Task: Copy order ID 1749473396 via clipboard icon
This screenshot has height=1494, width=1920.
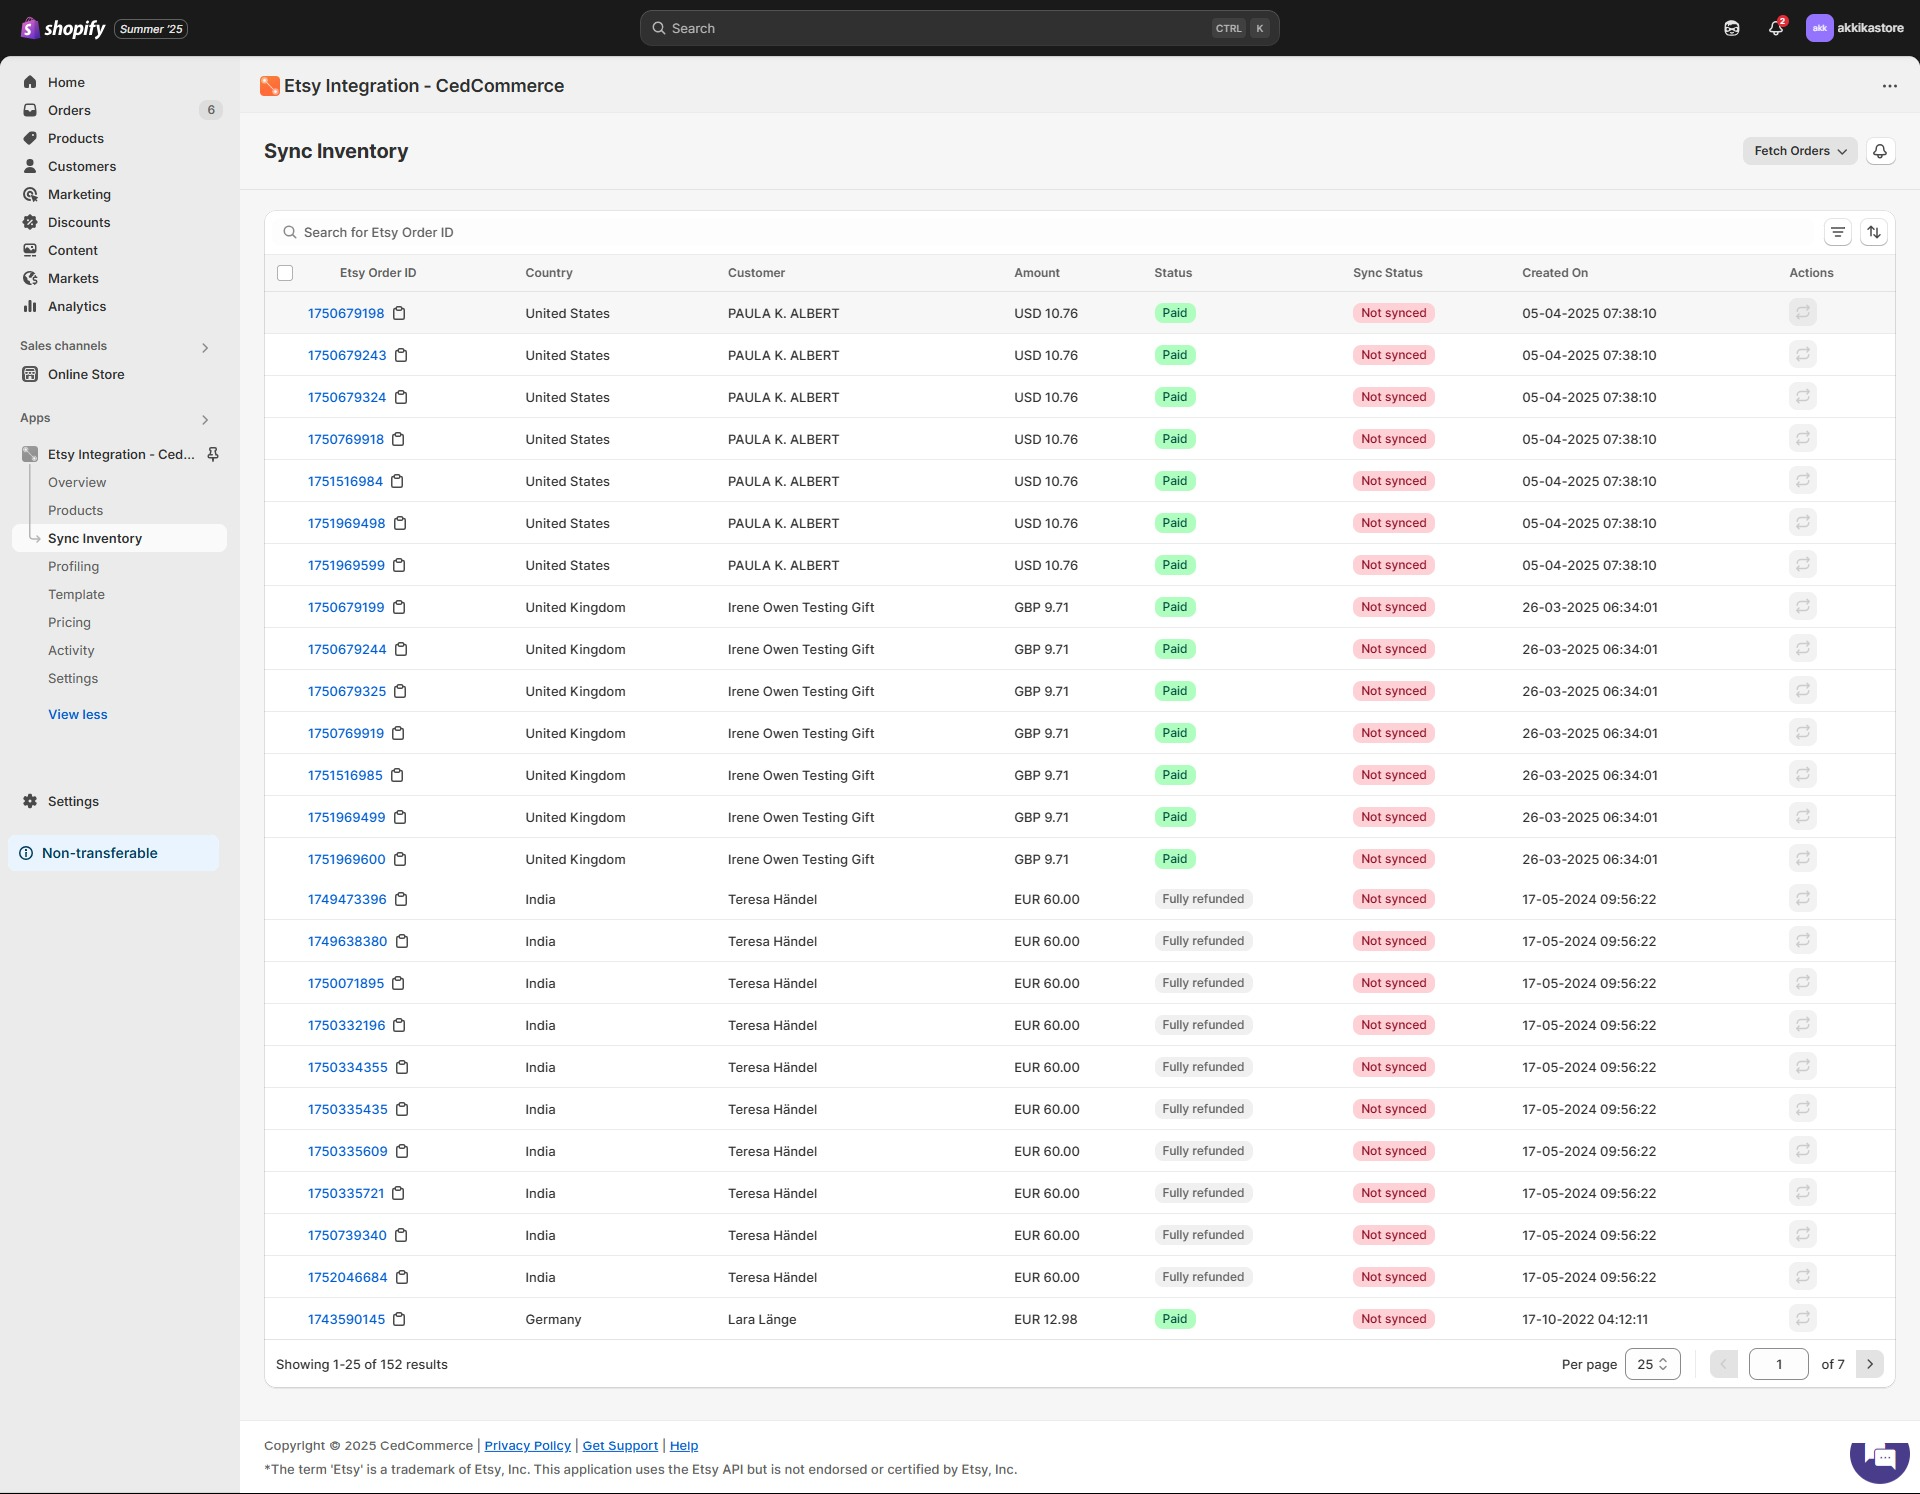Action: 401,899
